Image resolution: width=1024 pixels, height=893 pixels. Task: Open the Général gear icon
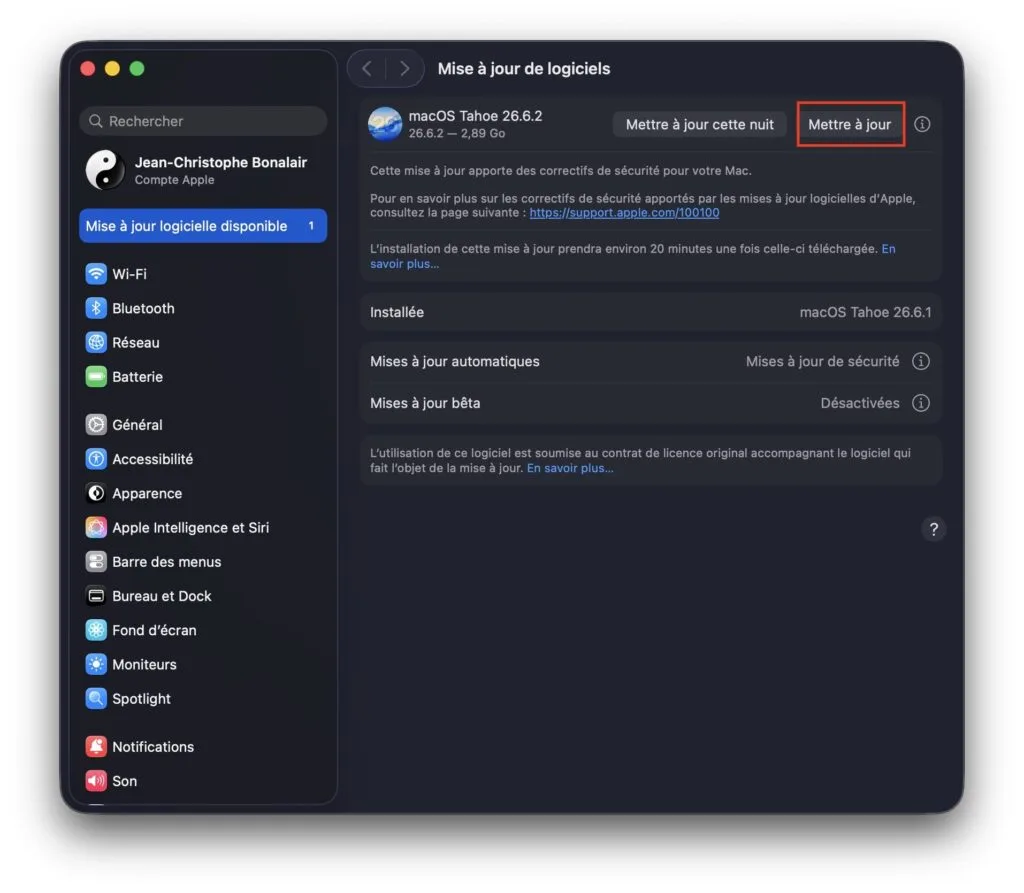pos(96,425)
